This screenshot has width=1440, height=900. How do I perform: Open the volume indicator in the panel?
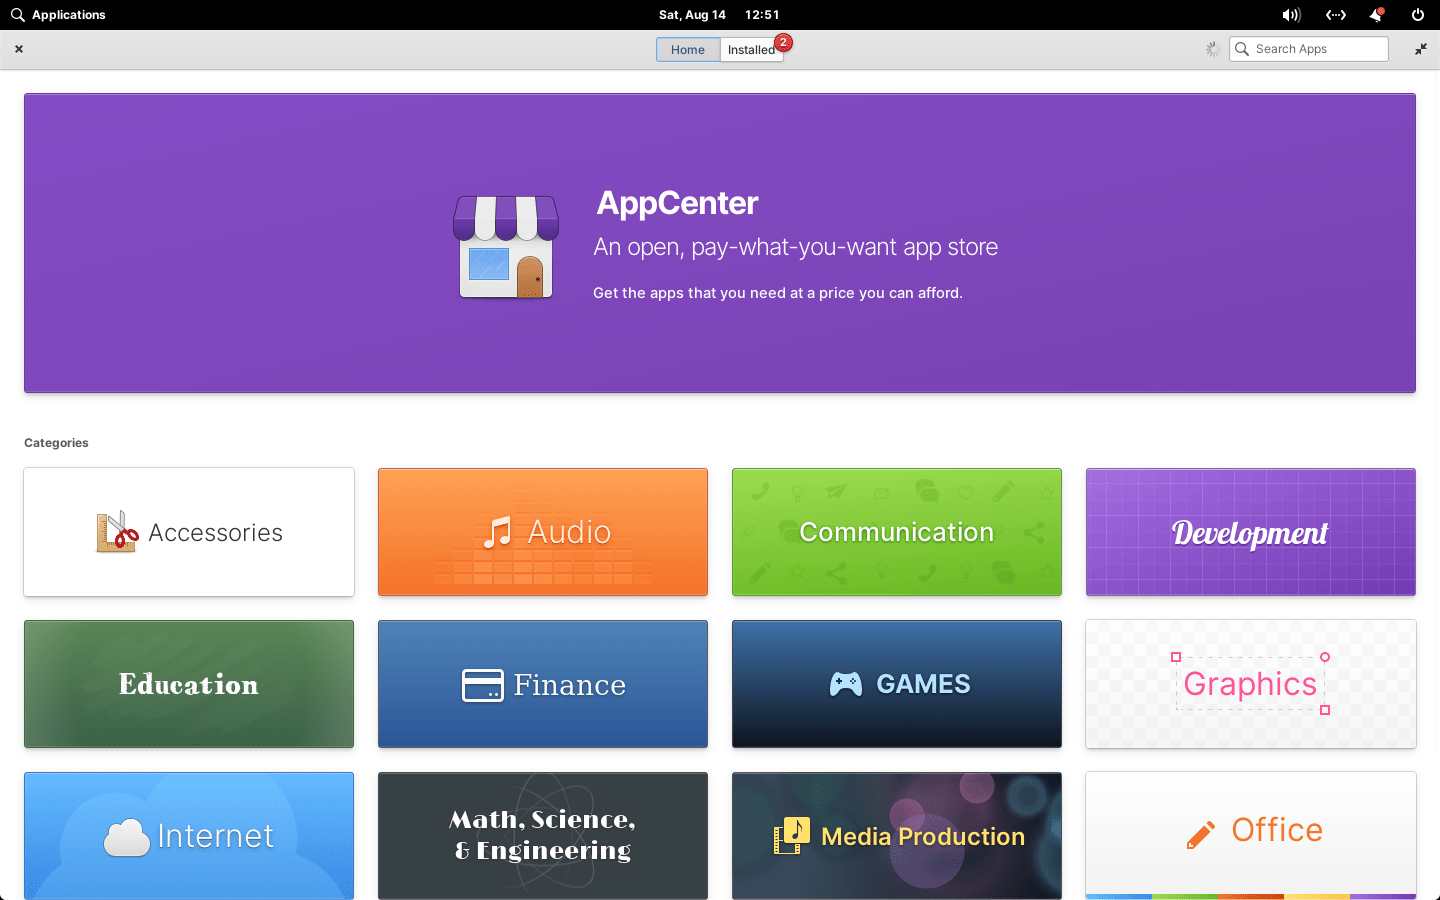point(1291,15)
